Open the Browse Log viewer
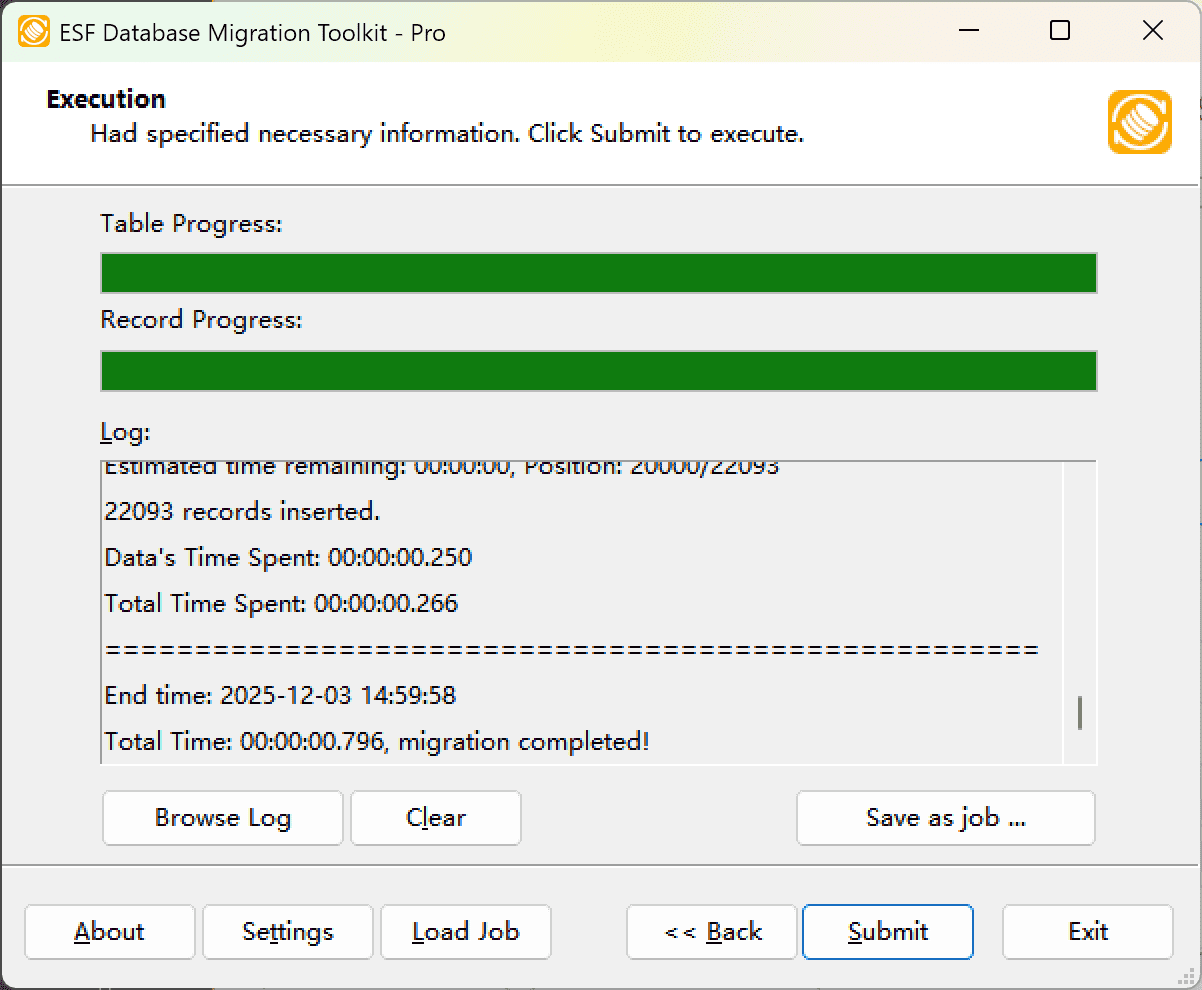Image resolution: width=1202 pixels, height=990 pixels. (x=222, y=818)
